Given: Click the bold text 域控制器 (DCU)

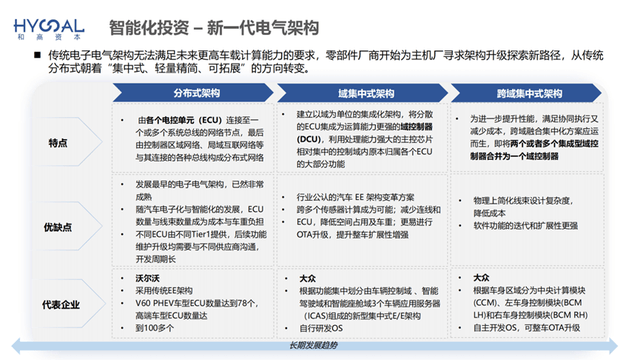Looking at the screenshot, I should coord(364,133).
